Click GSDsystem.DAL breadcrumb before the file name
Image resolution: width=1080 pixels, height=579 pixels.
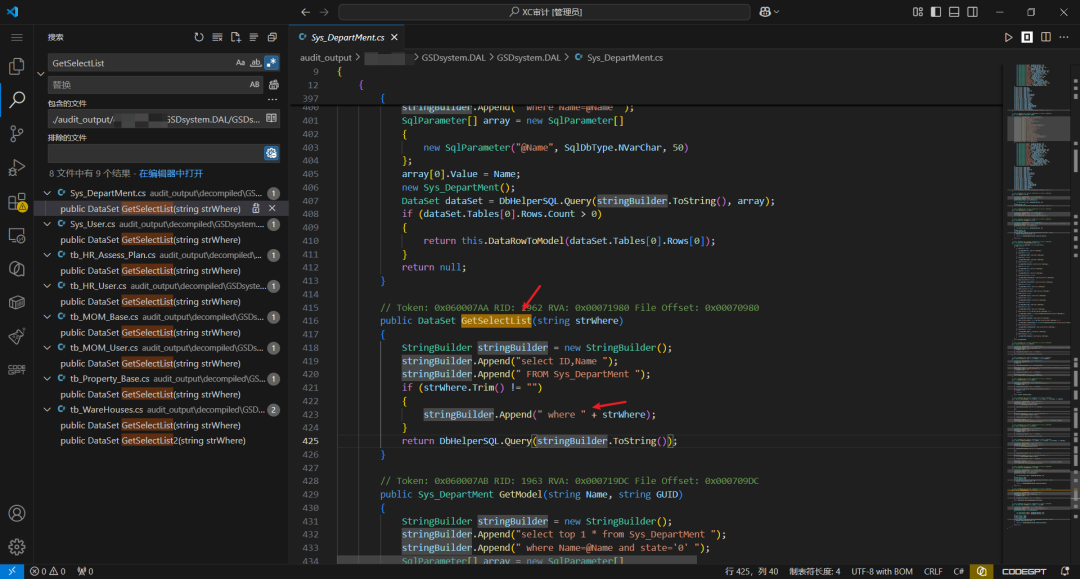click(528, 58)
